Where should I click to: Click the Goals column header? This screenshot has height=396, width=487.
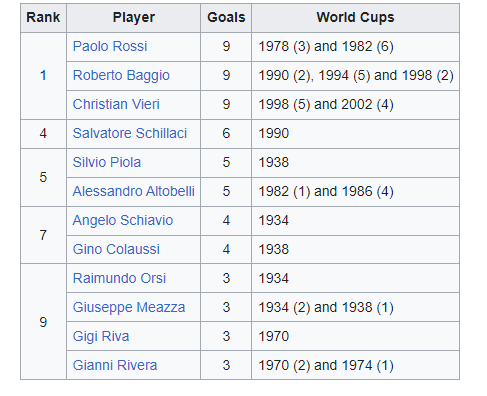pos(226,18)
